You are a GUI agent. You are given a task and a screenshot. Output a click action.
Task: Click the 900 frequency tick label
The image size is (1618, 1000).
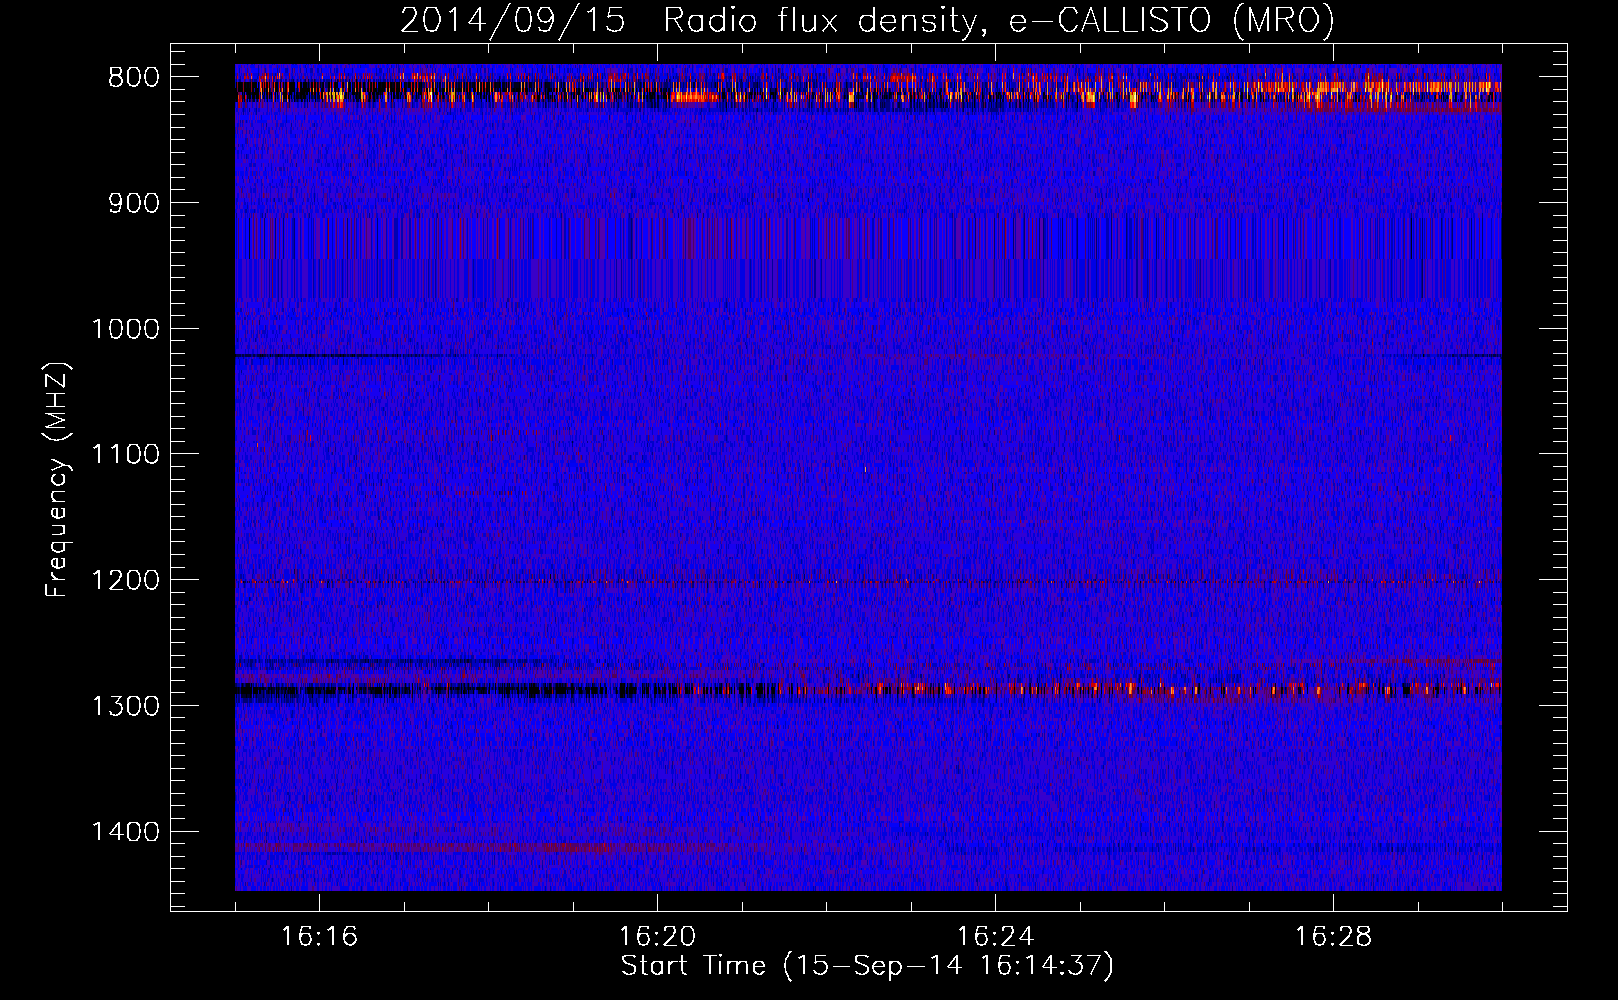133,203
